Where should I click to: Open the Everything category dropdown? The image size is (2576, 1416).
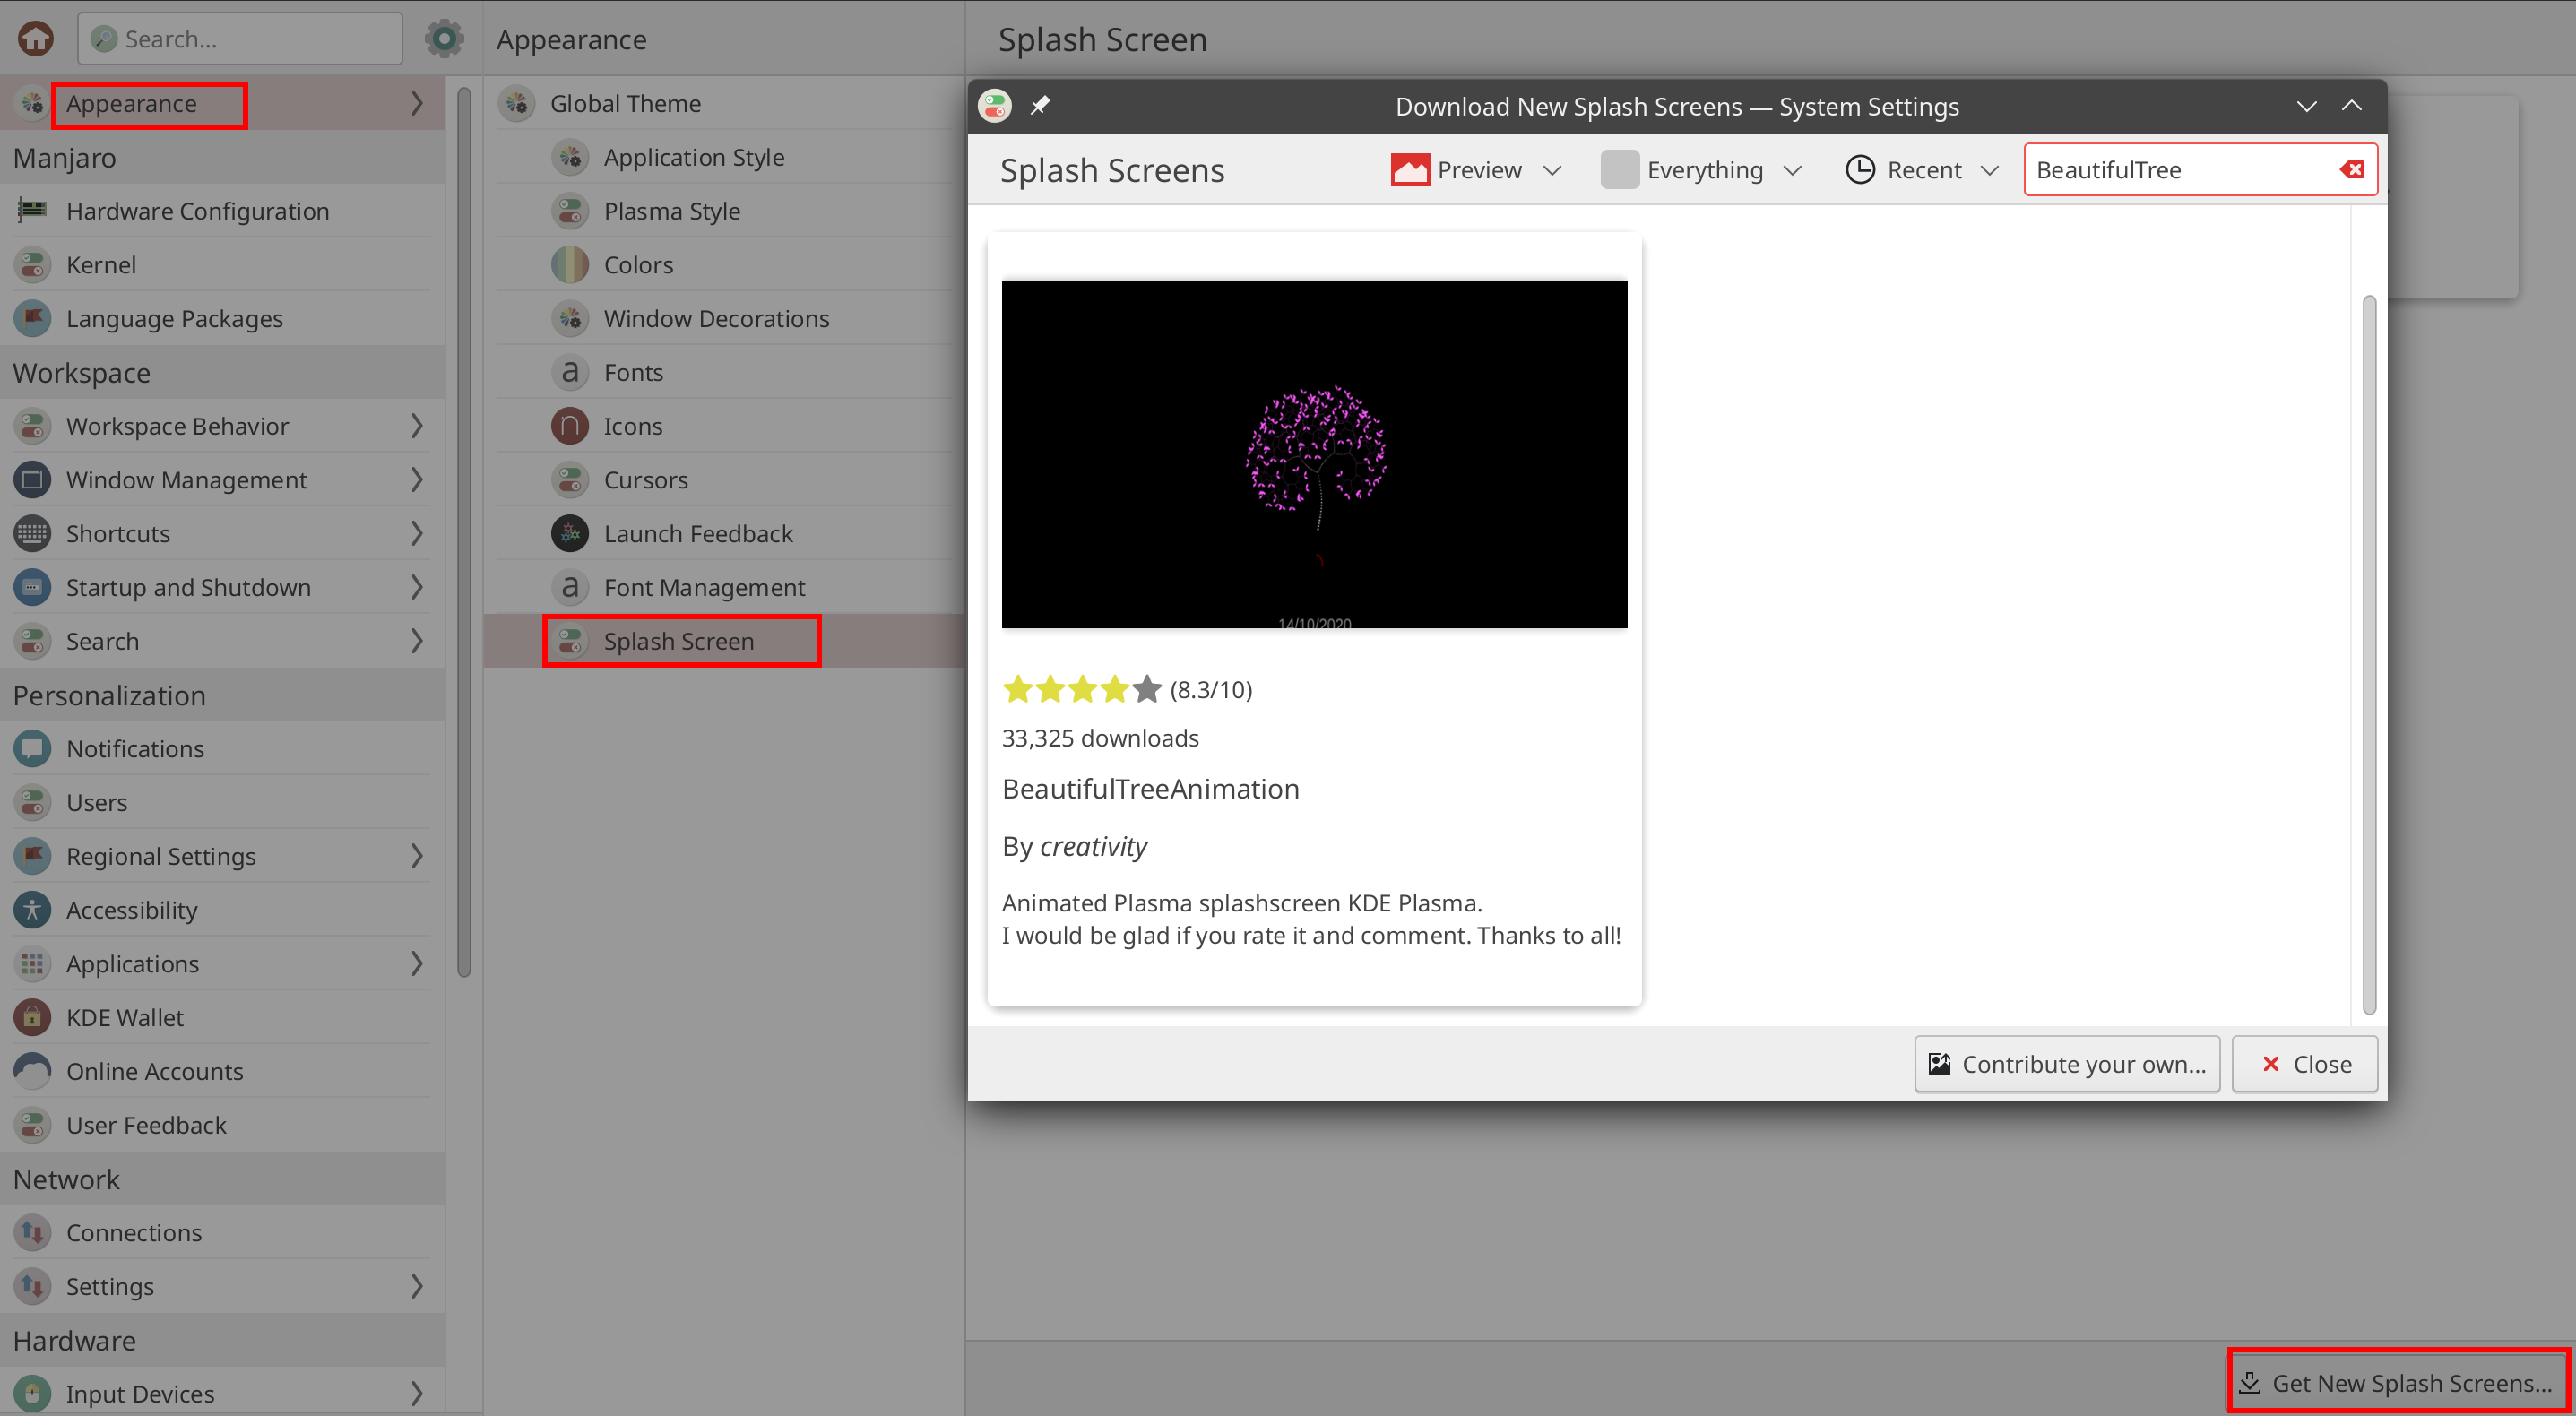1701,170
